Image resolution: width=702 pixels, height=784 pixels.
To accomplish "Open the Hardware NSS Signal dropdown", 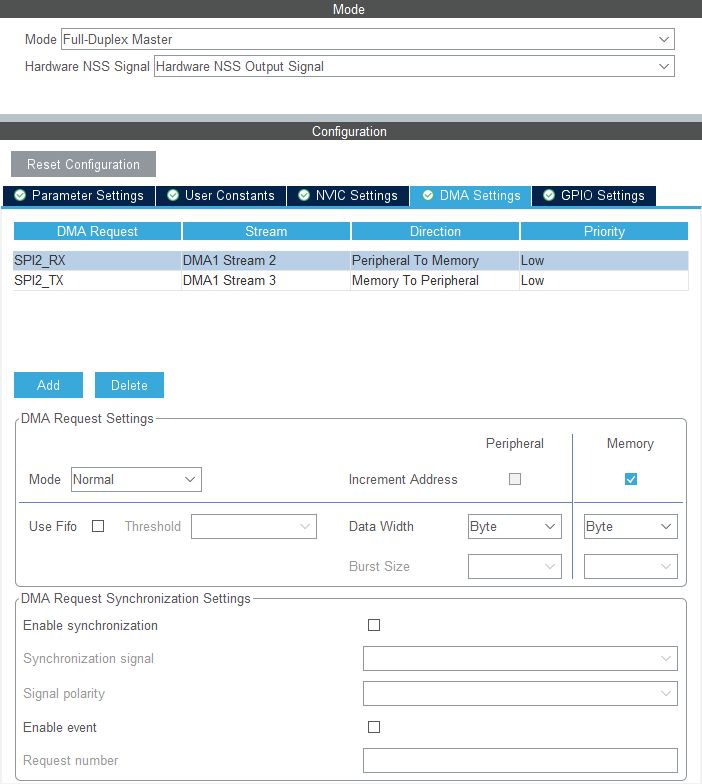I will 414,66.
